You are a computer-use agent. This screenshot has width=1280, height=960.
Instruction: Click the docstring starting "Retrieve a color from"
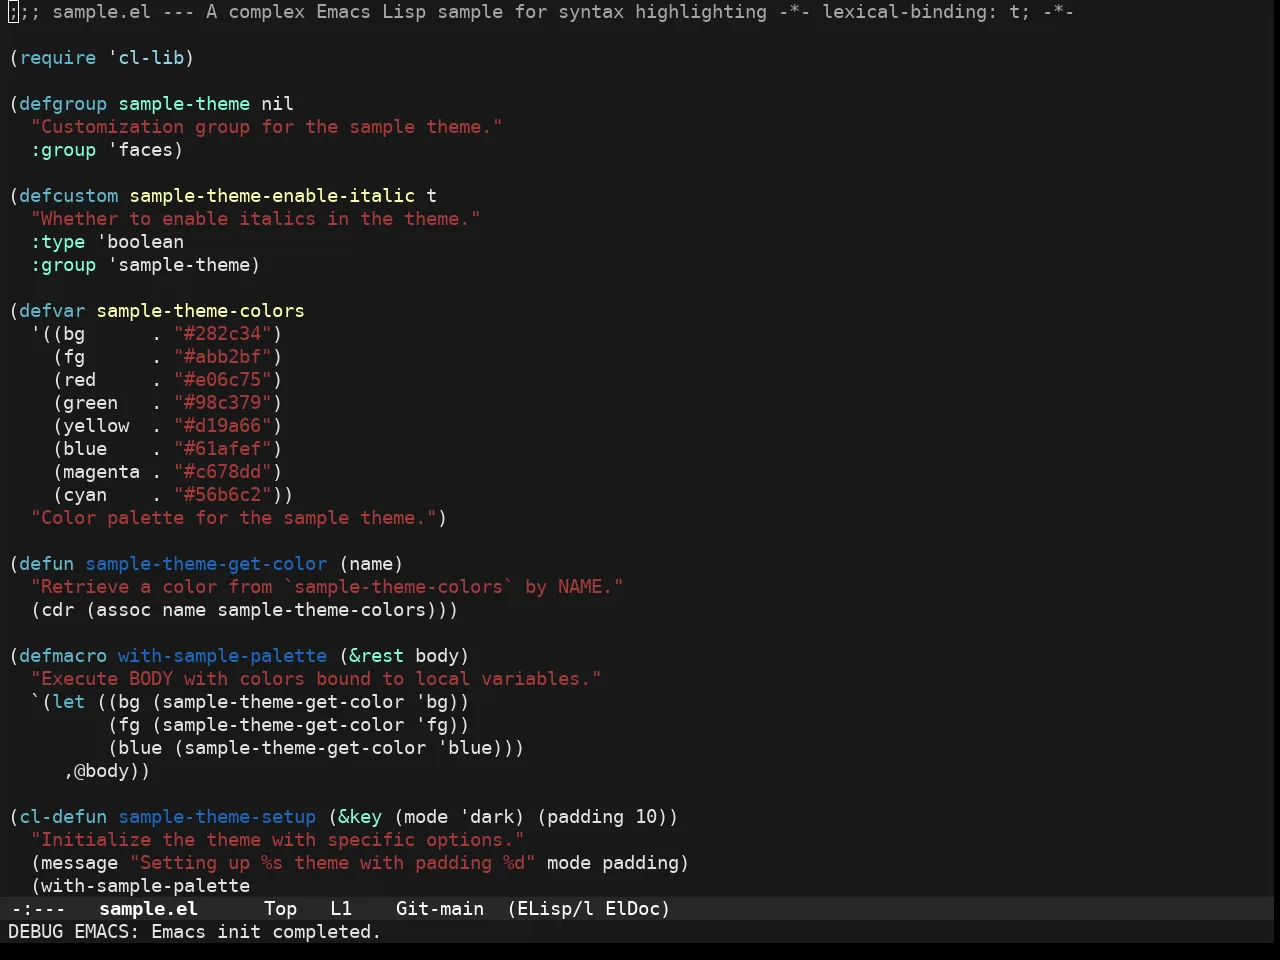327,586
